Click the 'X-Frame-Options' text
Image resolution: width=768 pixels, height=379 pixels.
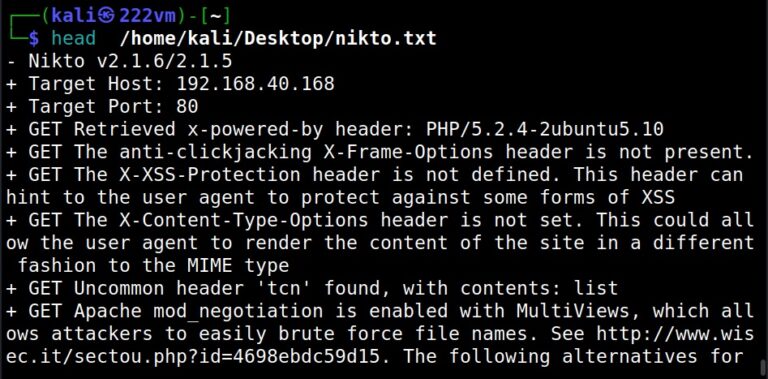click(408, 152)
